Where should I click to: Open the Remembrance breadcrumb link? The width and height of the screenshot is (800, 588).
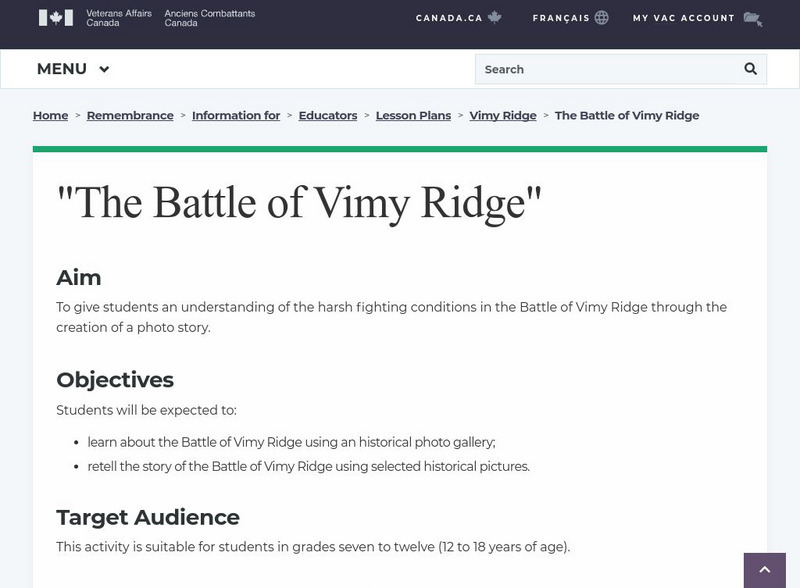tap(130, 115)
